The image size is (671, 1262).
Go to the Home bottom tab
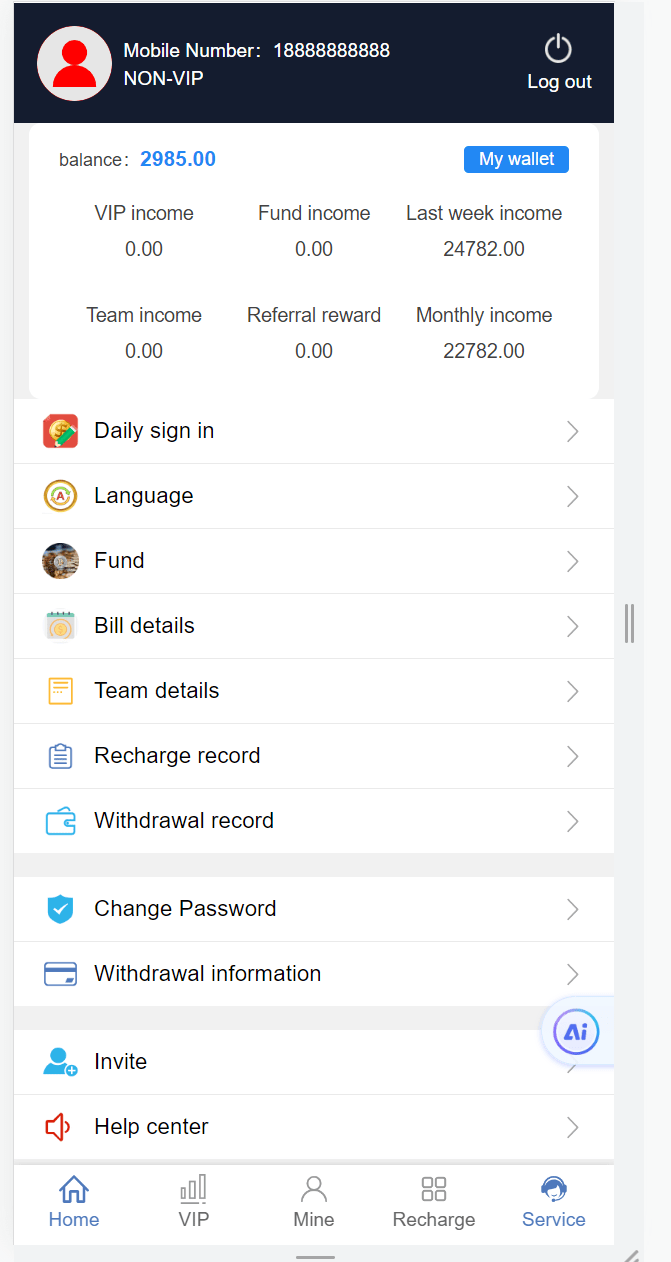click(74, 1202)
